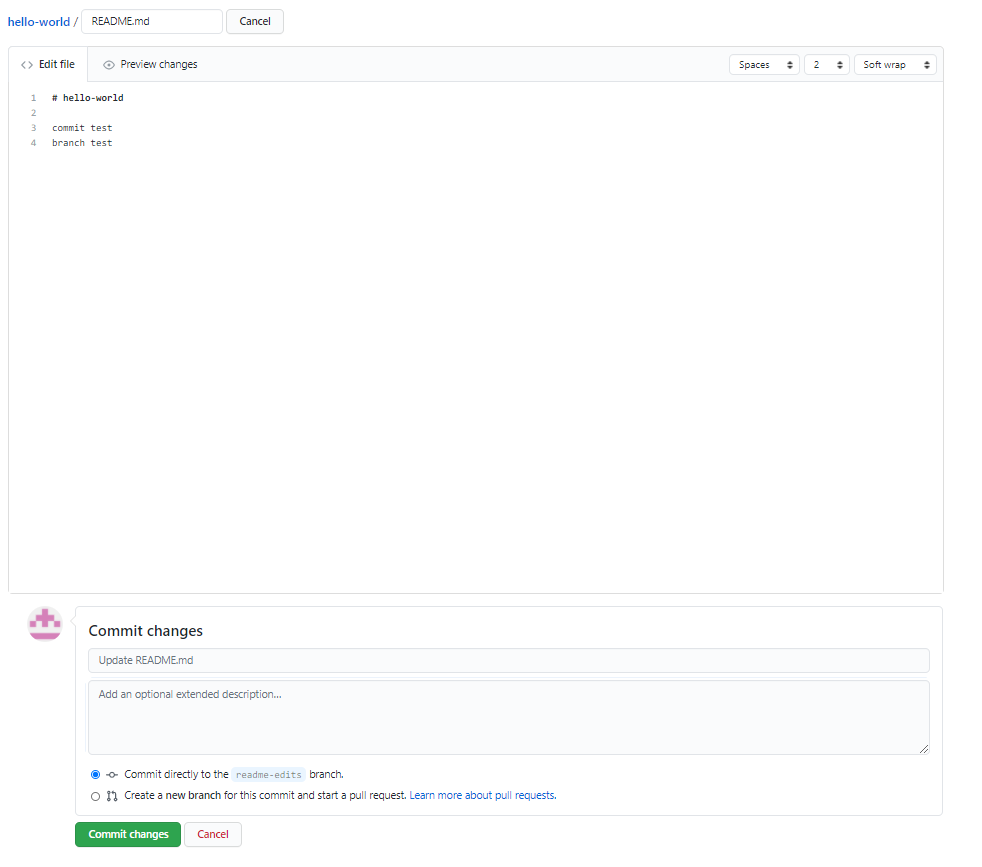Click the red Cancel button at bottom
Viewport: 982px width, 867px height.
pos(213,834)
